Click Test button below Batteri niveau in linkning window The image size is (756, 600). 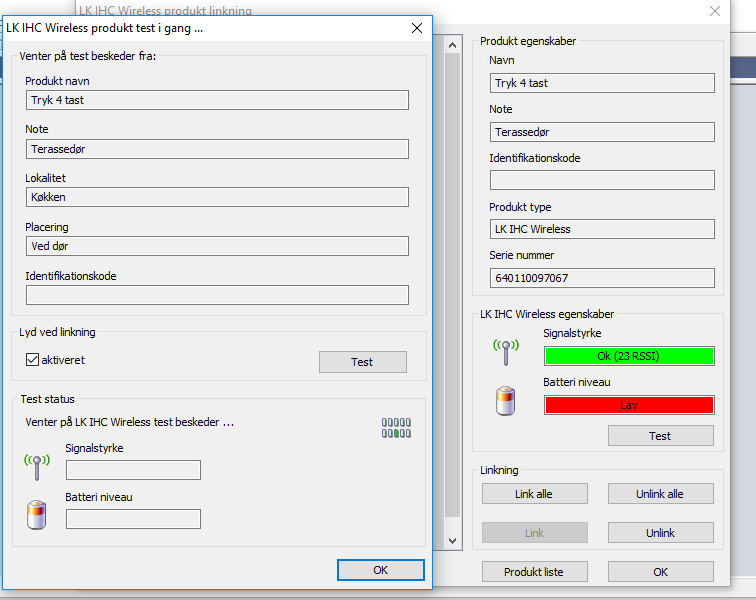[x=661, y=436]
